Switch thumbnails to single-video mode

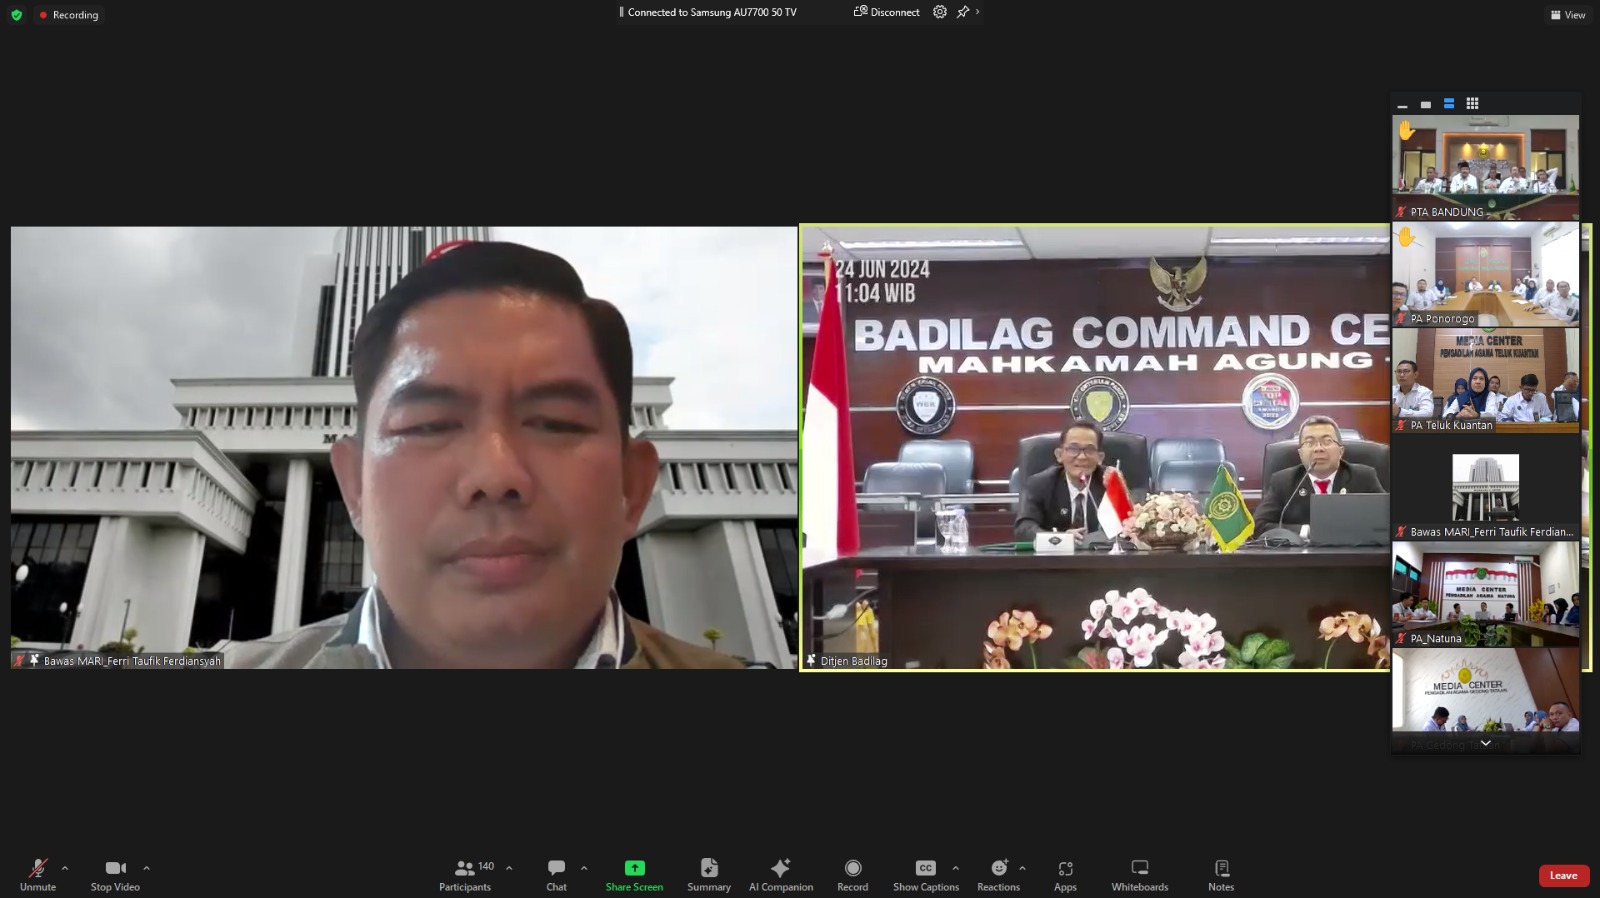click(x=1426, y=104)
